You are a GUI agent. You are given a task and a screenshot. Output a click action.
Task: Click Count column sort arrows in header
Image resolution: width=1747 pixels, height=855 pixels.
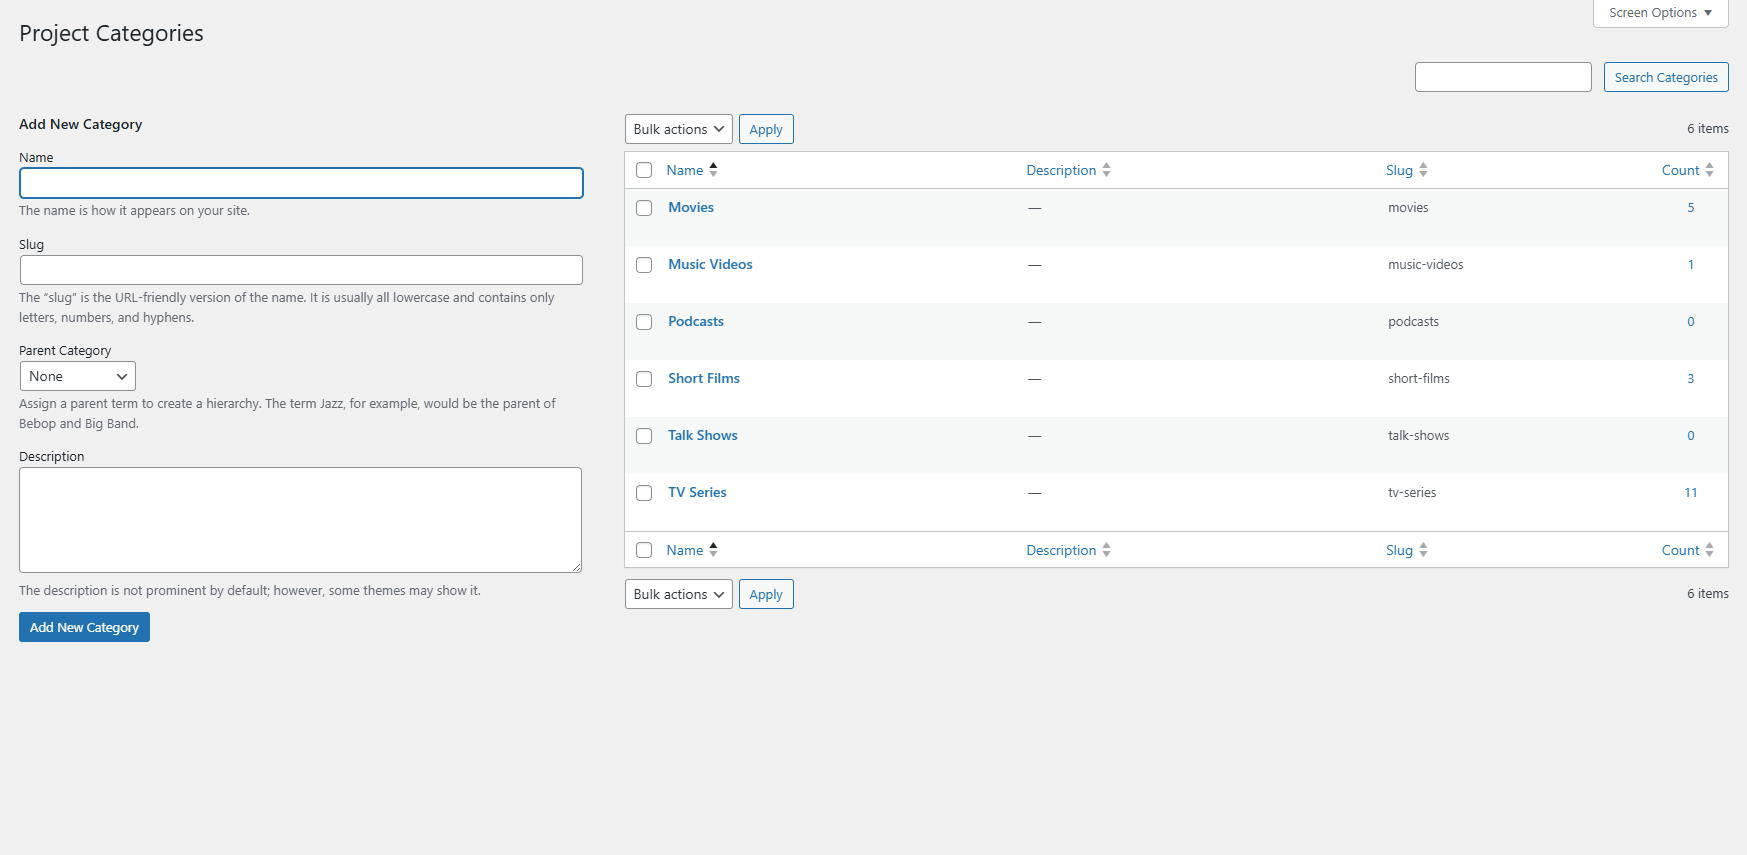[x=1709, y=170]
